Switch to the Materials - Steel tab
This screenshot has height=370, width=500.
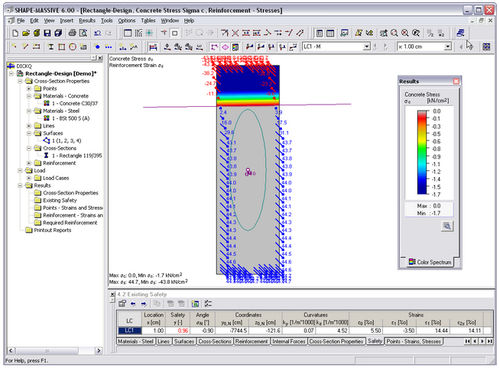point(135,342)
